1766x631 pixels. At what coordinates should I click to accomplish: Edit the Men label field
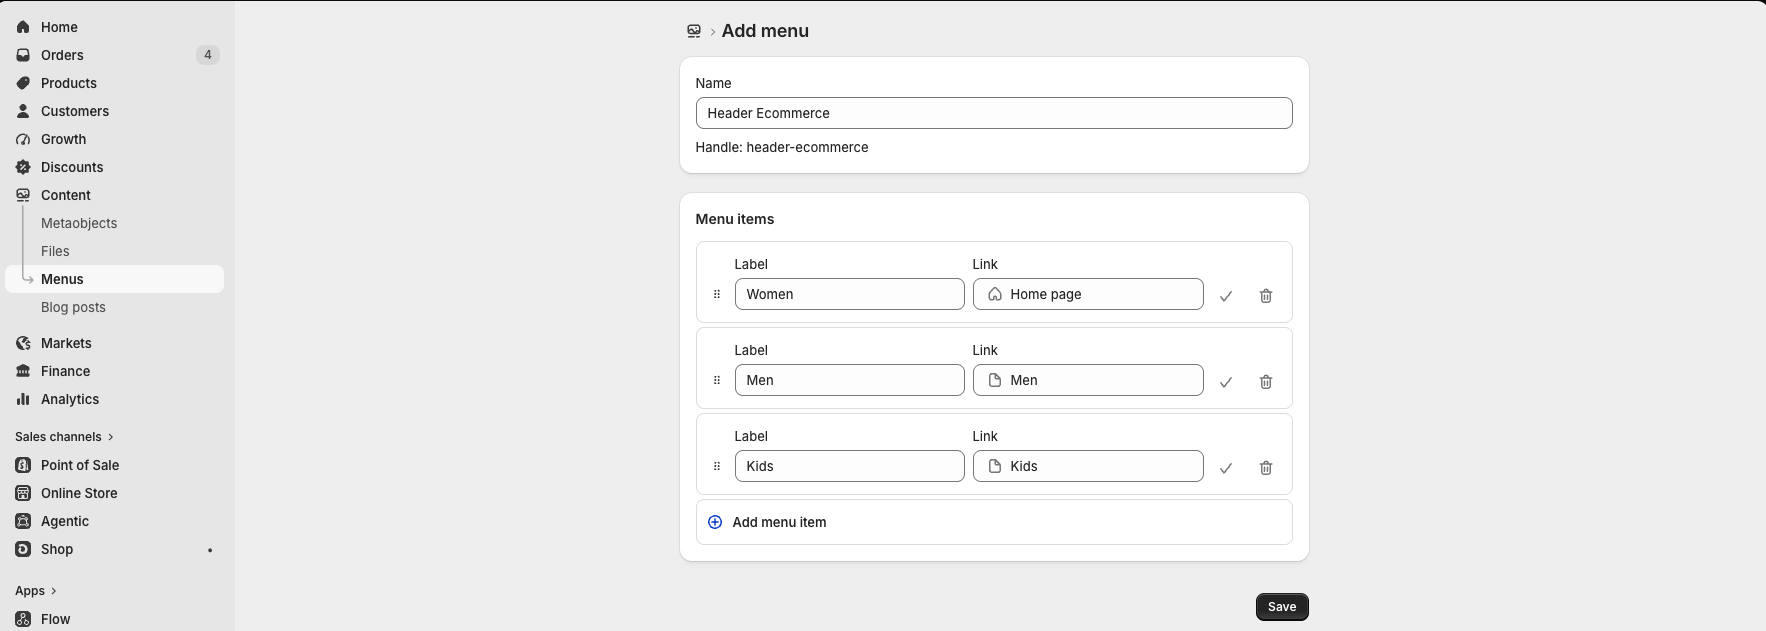coord(850,380)
